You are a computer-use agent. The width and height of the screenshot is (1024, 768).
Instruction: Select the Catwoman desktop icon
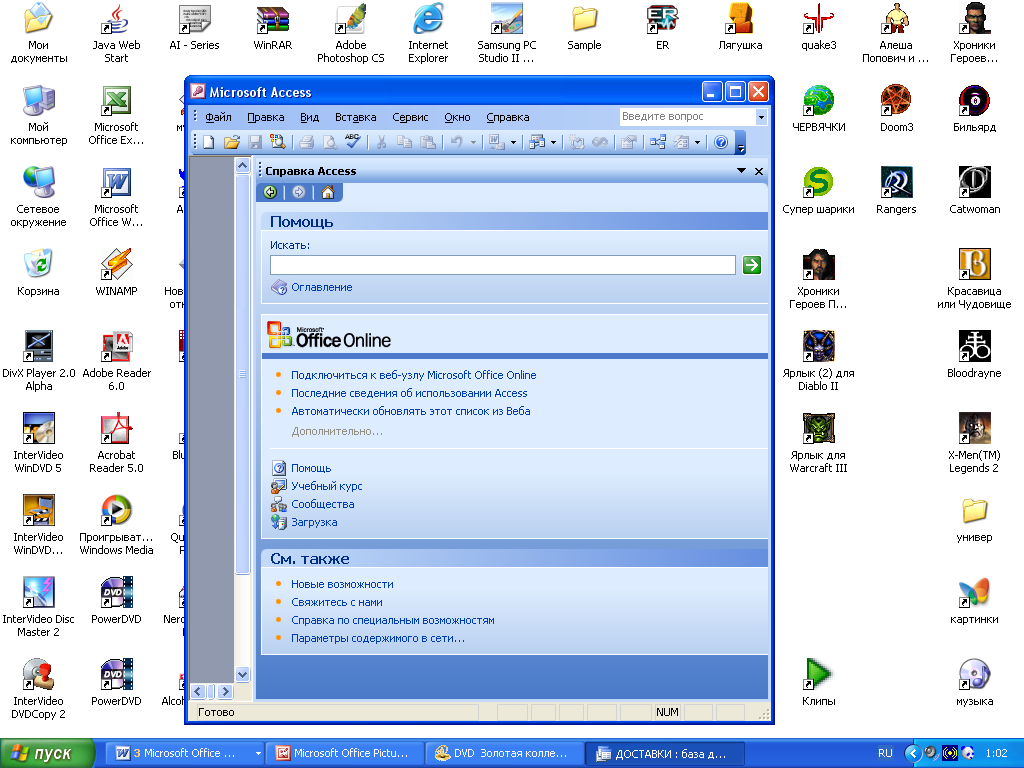974,190
